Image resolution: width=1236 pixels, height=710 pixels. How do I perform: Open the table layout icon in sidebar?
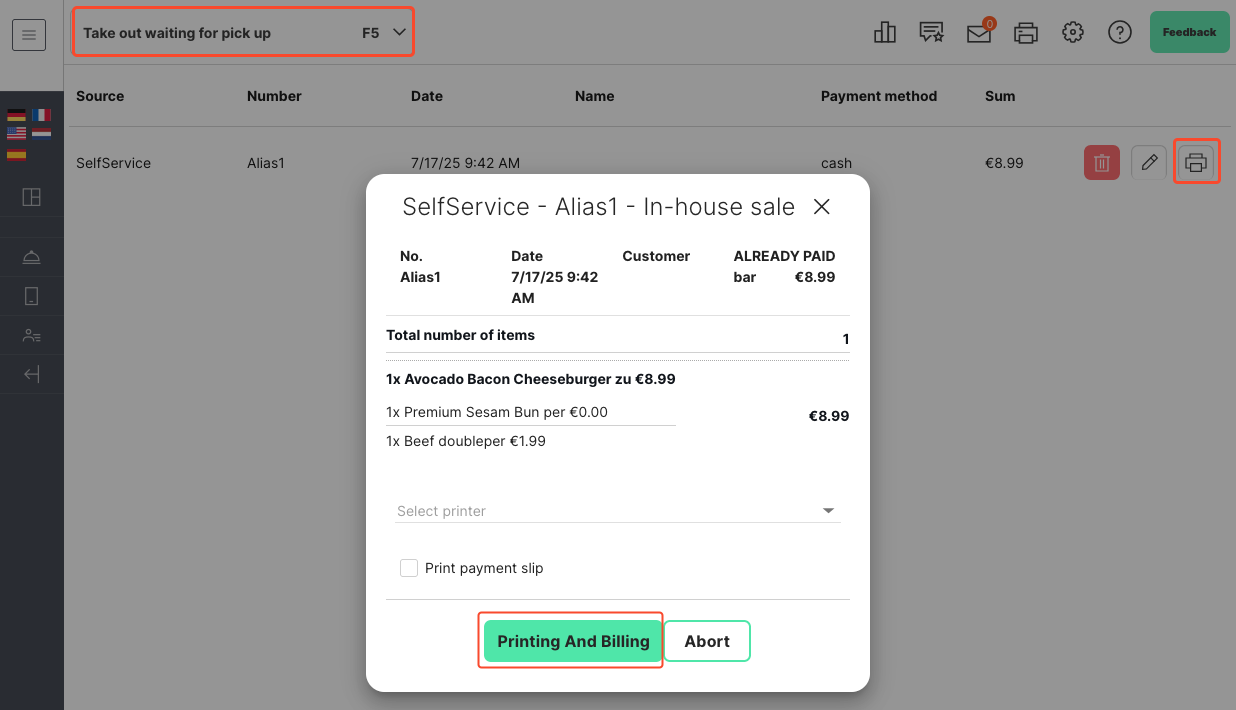coord(32,197)
